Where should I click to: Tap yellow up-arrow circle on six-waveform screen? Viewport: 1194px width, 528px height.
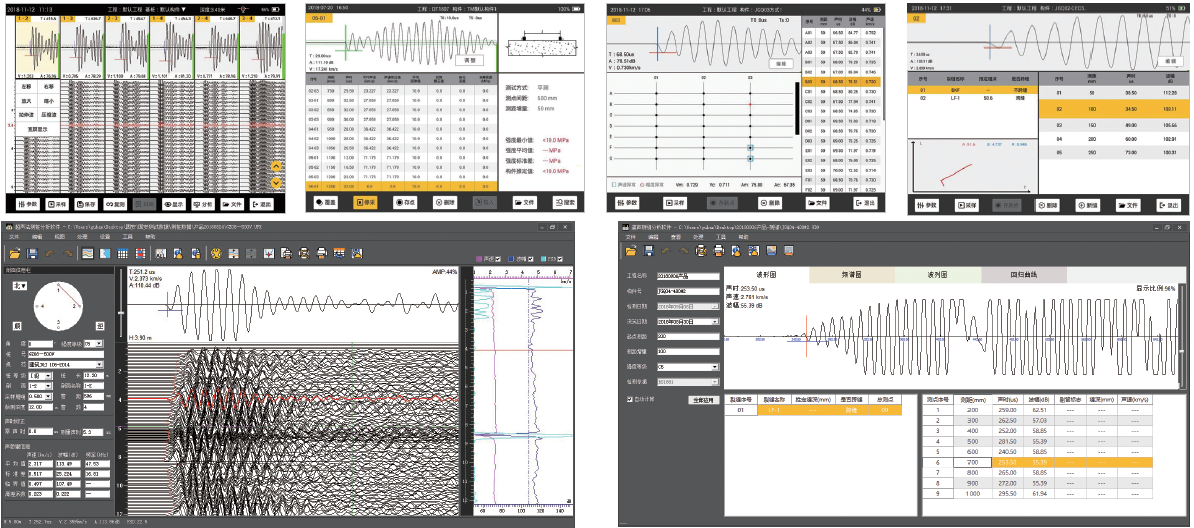tap(276, 167)
